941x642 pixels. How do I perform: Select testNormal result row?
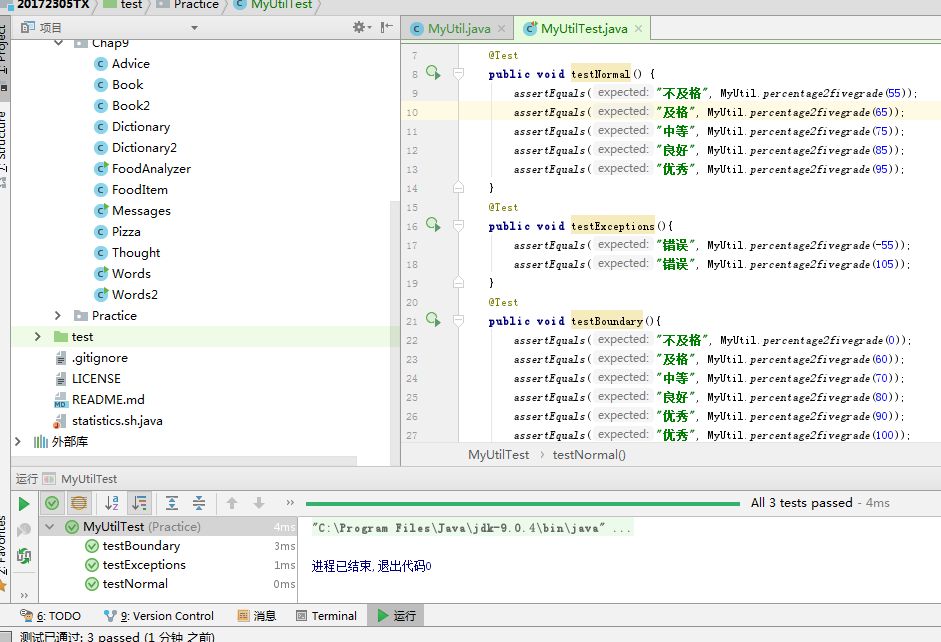click(168, 584)
